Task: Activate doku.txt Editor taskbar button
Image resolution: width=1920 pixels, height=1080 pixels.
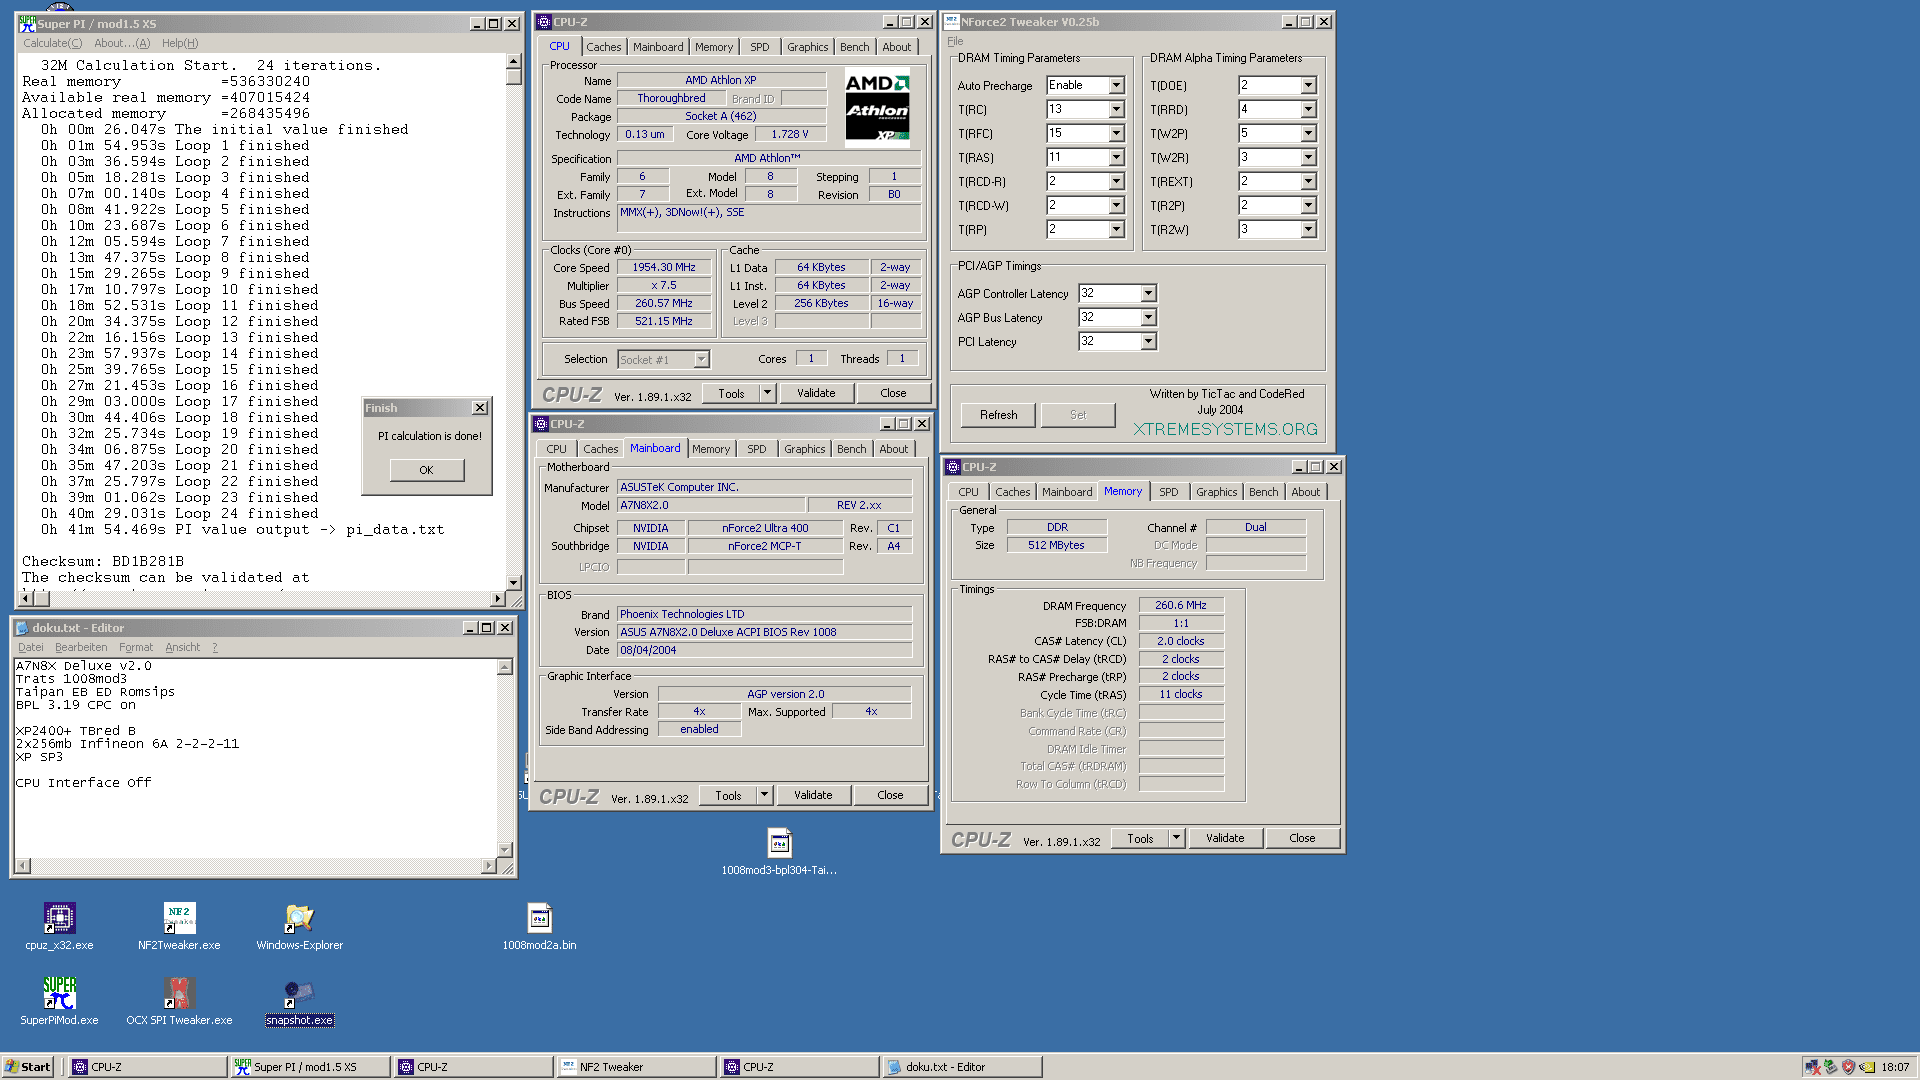Action: (962, 1067)
